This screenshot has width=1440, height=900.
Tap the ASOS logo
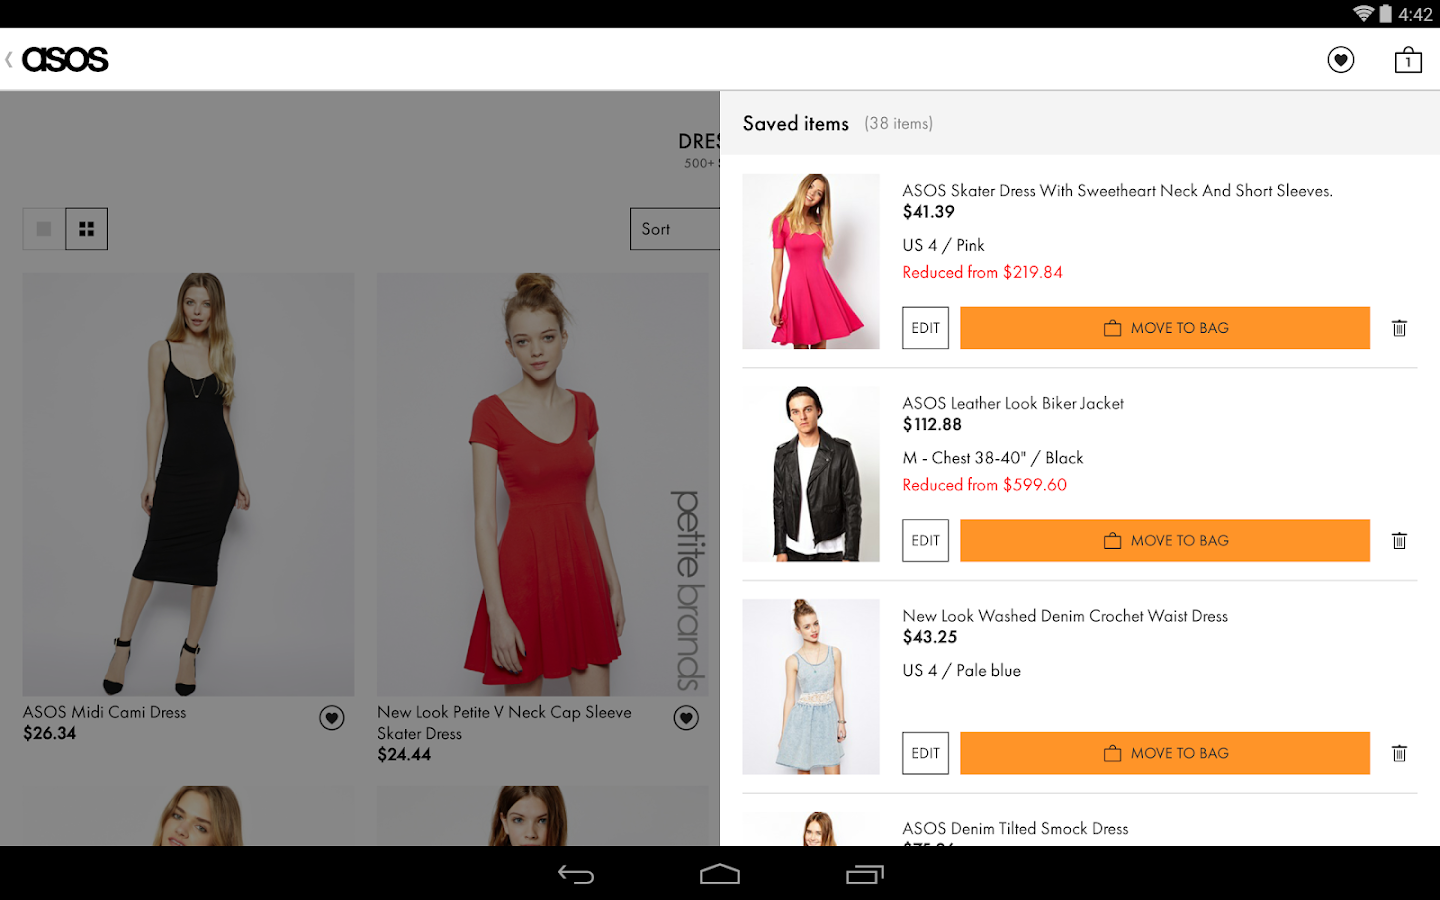coord(65,60)
